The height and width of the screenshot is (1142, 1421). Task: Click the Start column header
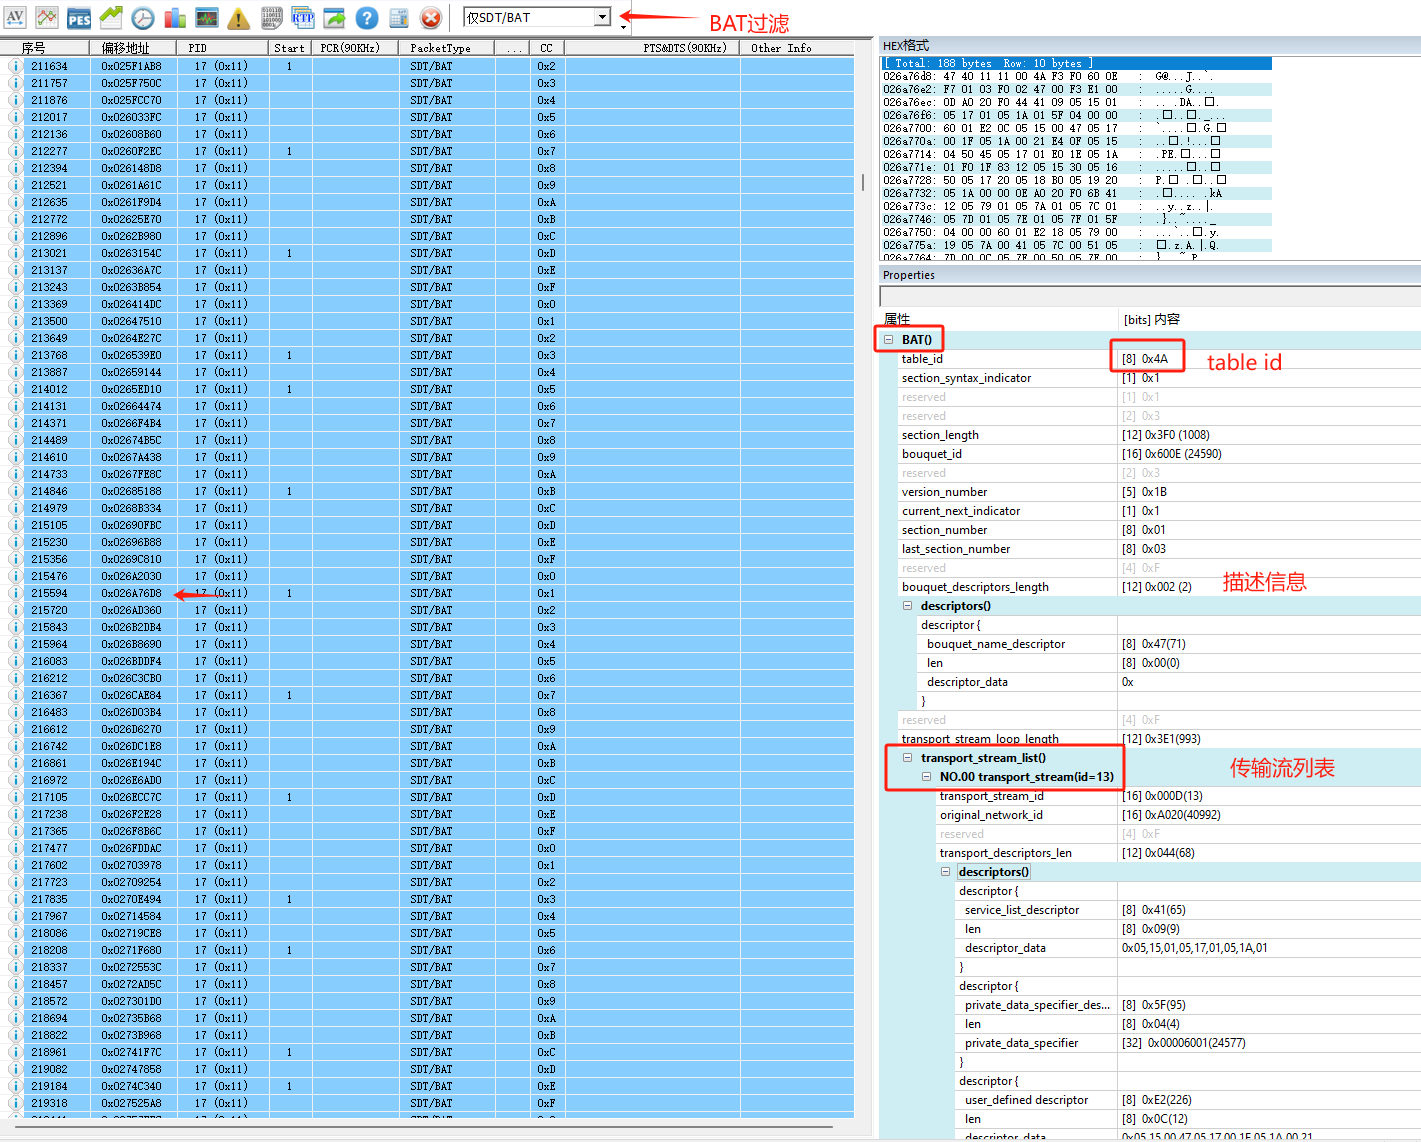click(289, 47)
